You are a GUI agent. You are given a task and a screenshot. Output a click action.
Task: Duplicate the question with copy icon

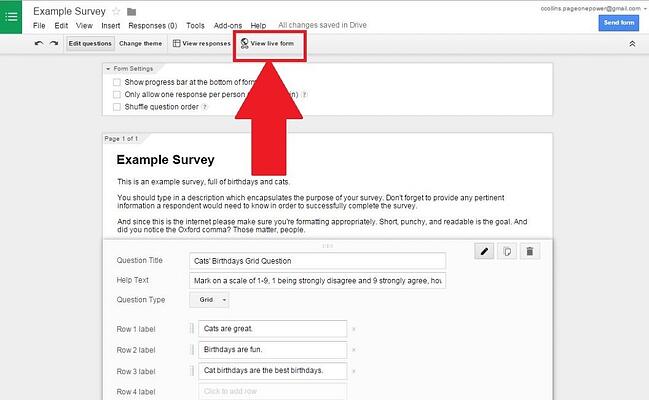tap(507, 251)
